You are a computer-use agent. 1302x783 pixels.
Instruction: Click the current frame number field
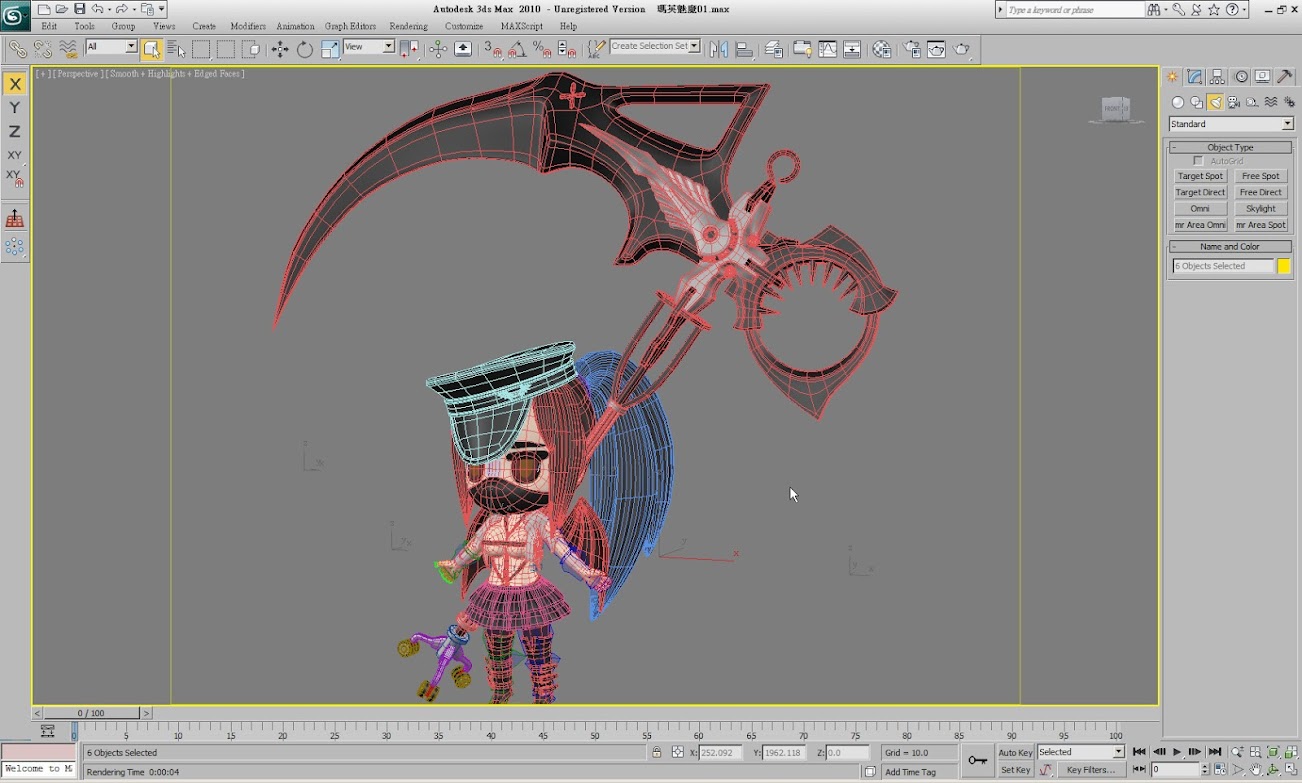click(x=1175, y=770)
